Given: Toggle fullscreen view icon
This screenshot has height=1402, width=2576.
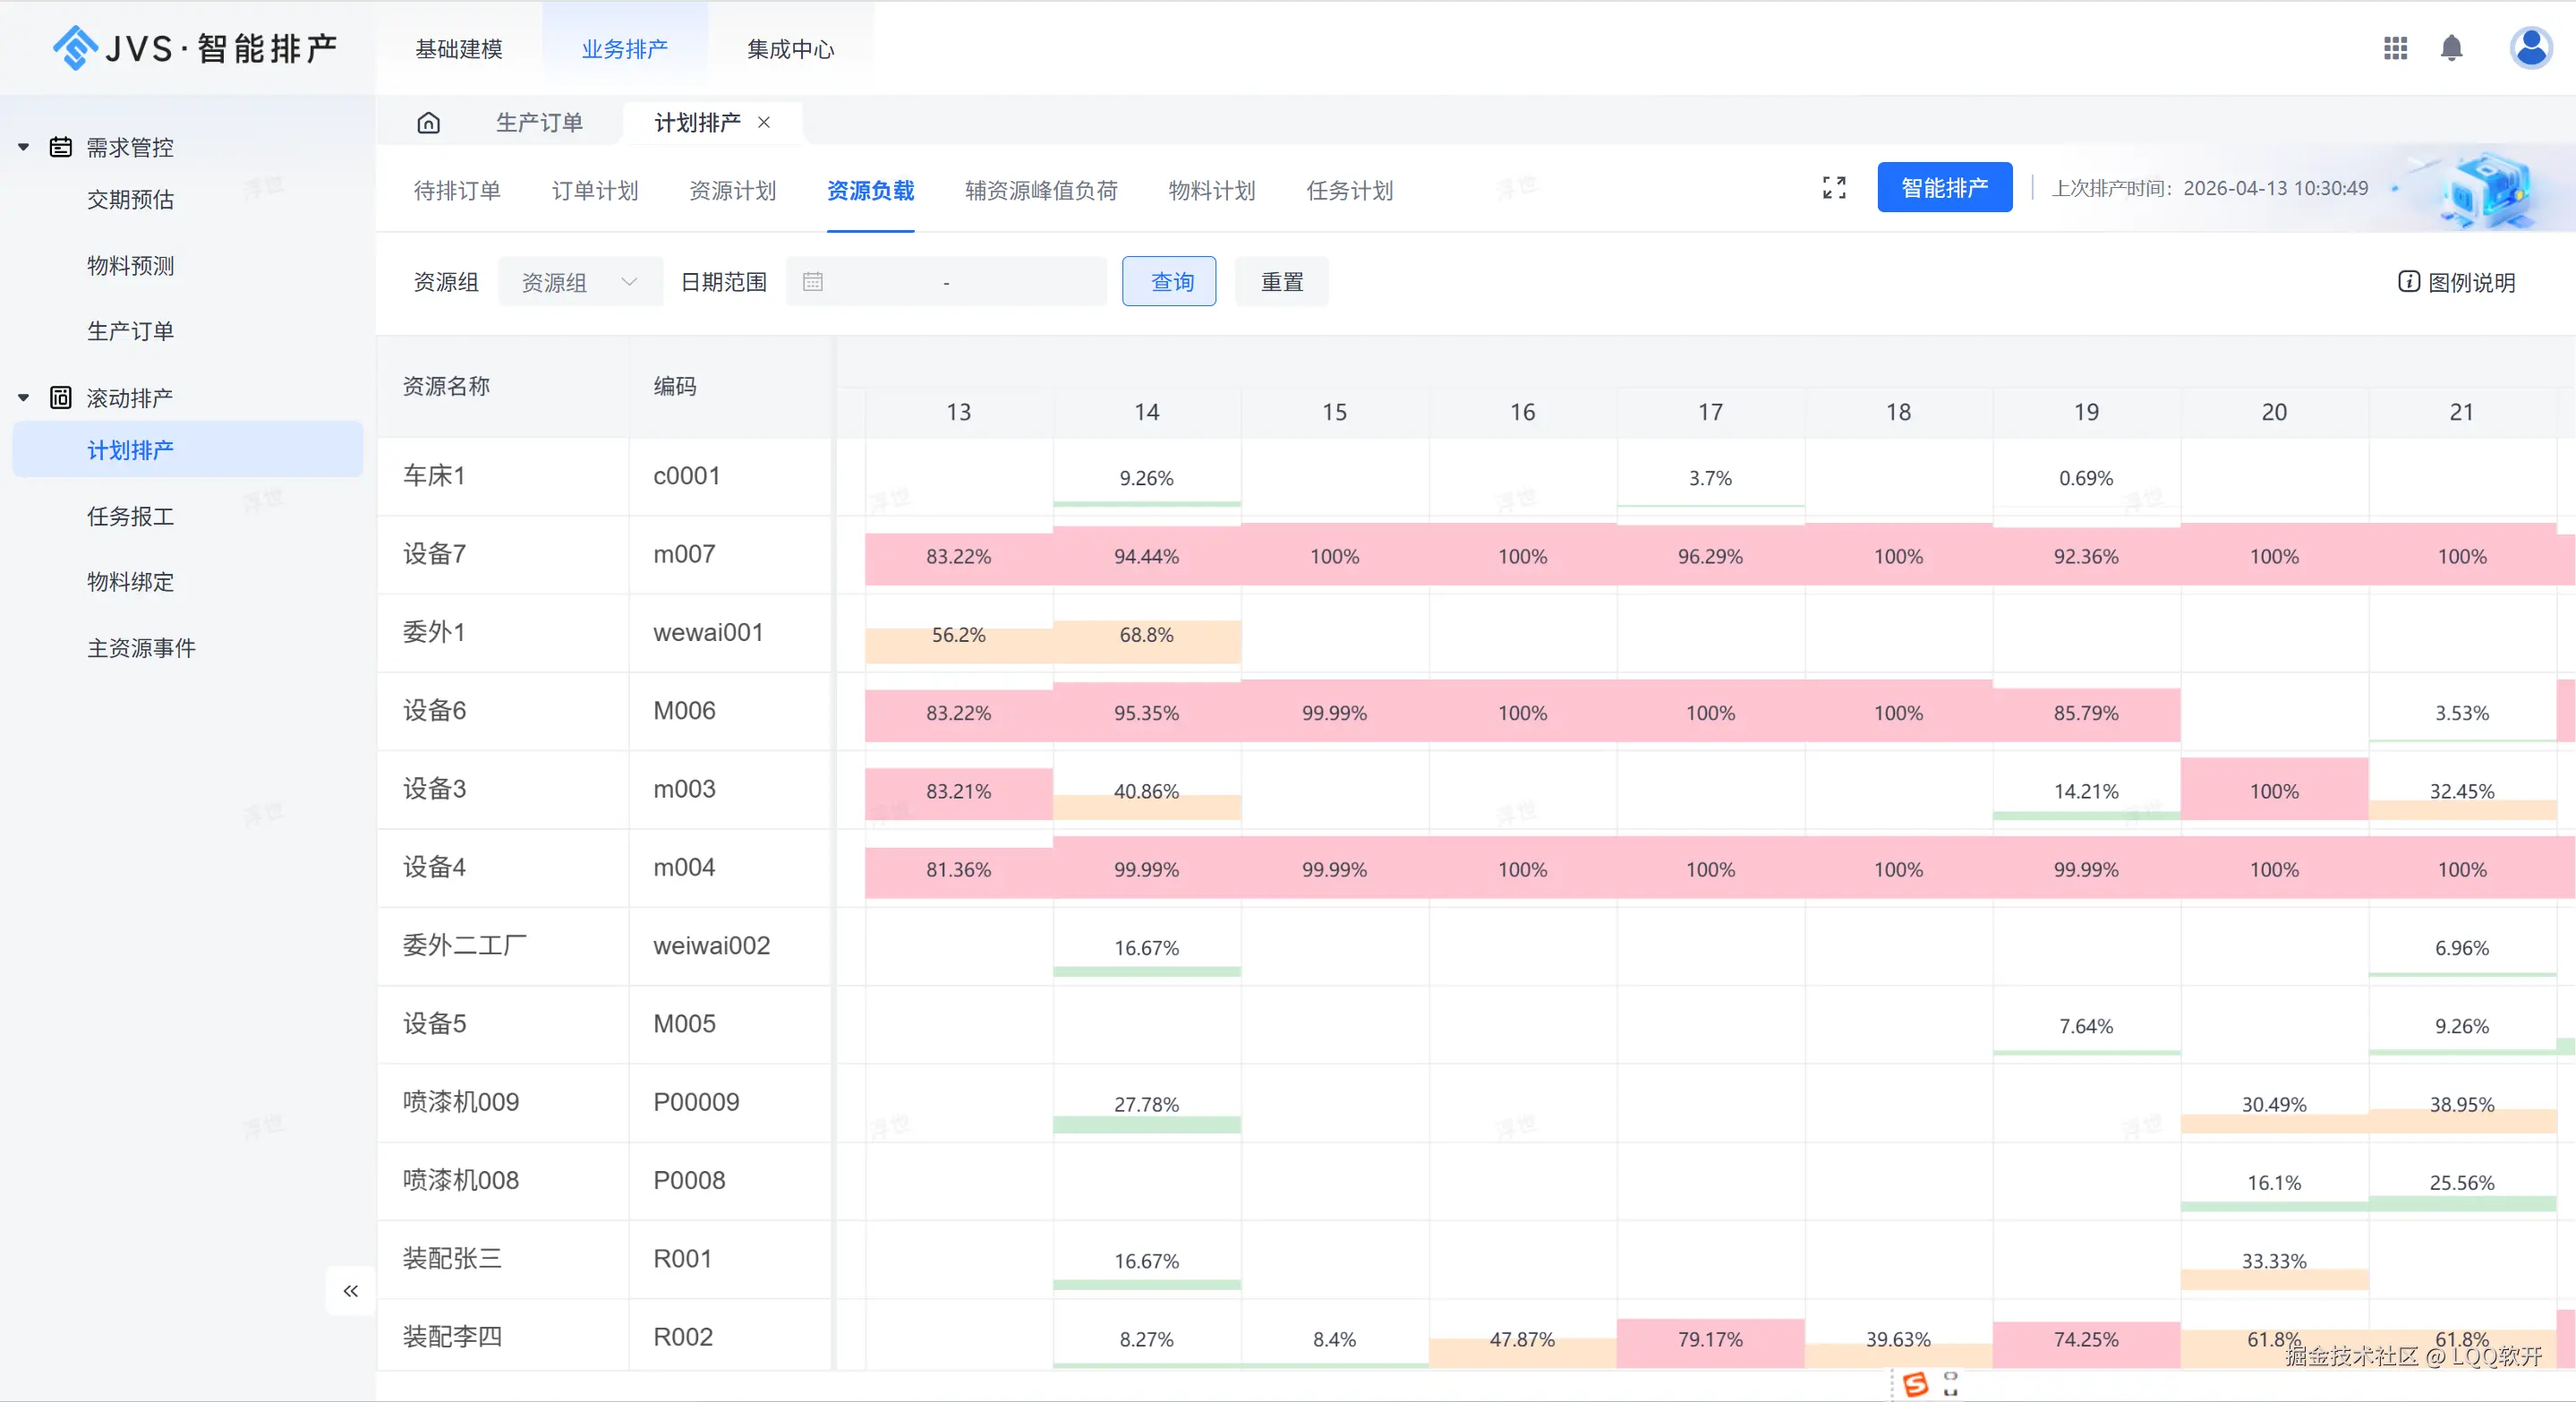Looking at the screenshot, I should pos(1834,188).
